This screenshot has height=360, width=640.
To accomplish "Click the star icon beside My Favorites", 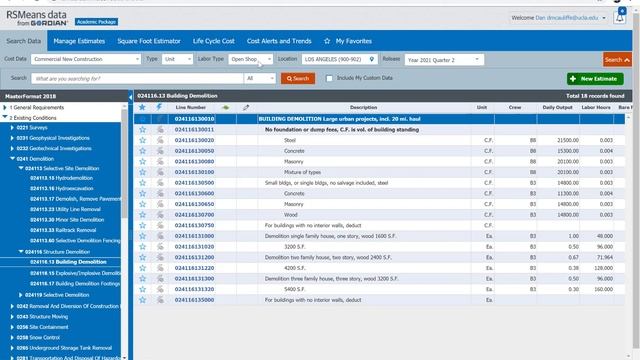I will coord(327,41).
